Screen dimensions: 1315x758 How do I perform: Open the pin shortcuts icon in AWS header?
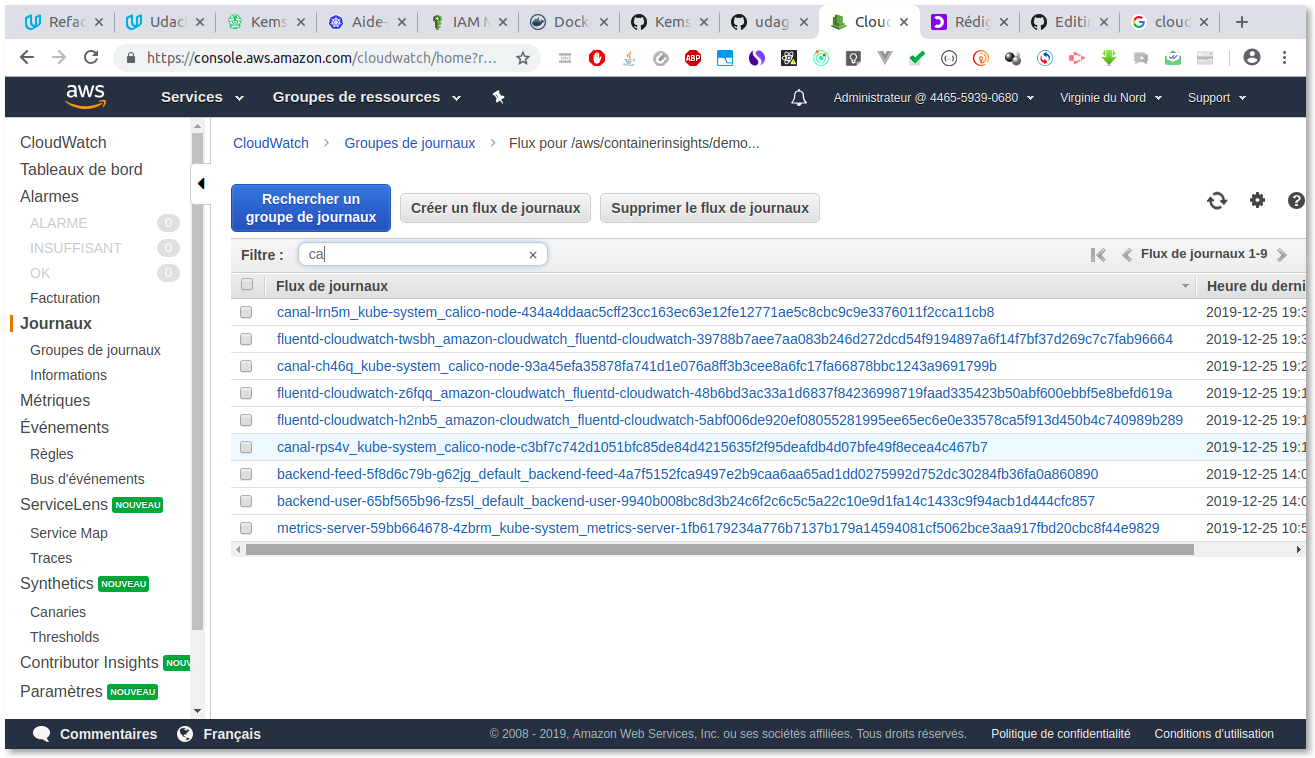[x=499, y=97]
